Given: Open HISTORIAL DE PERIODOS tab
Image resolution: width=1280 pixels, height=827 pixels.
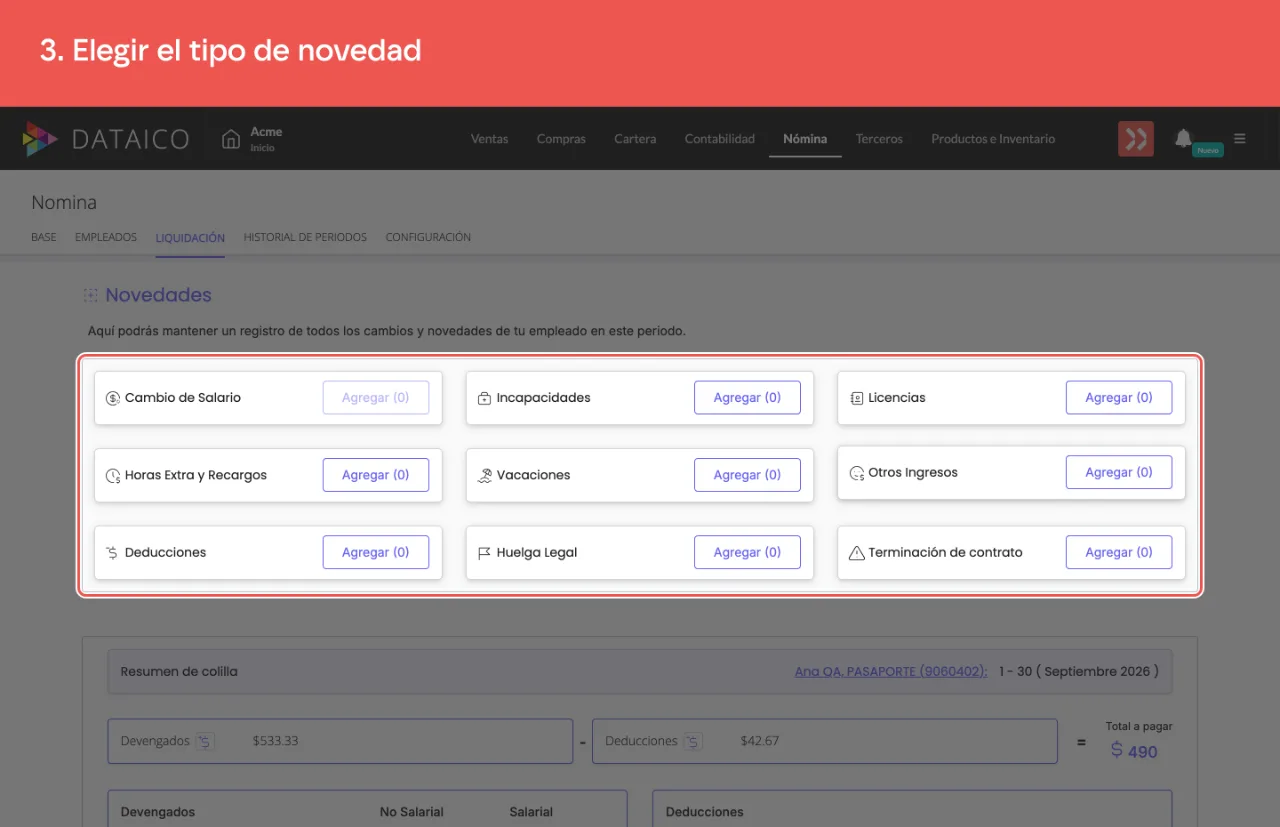Looking at the screenshot, I should click(305, 238).
